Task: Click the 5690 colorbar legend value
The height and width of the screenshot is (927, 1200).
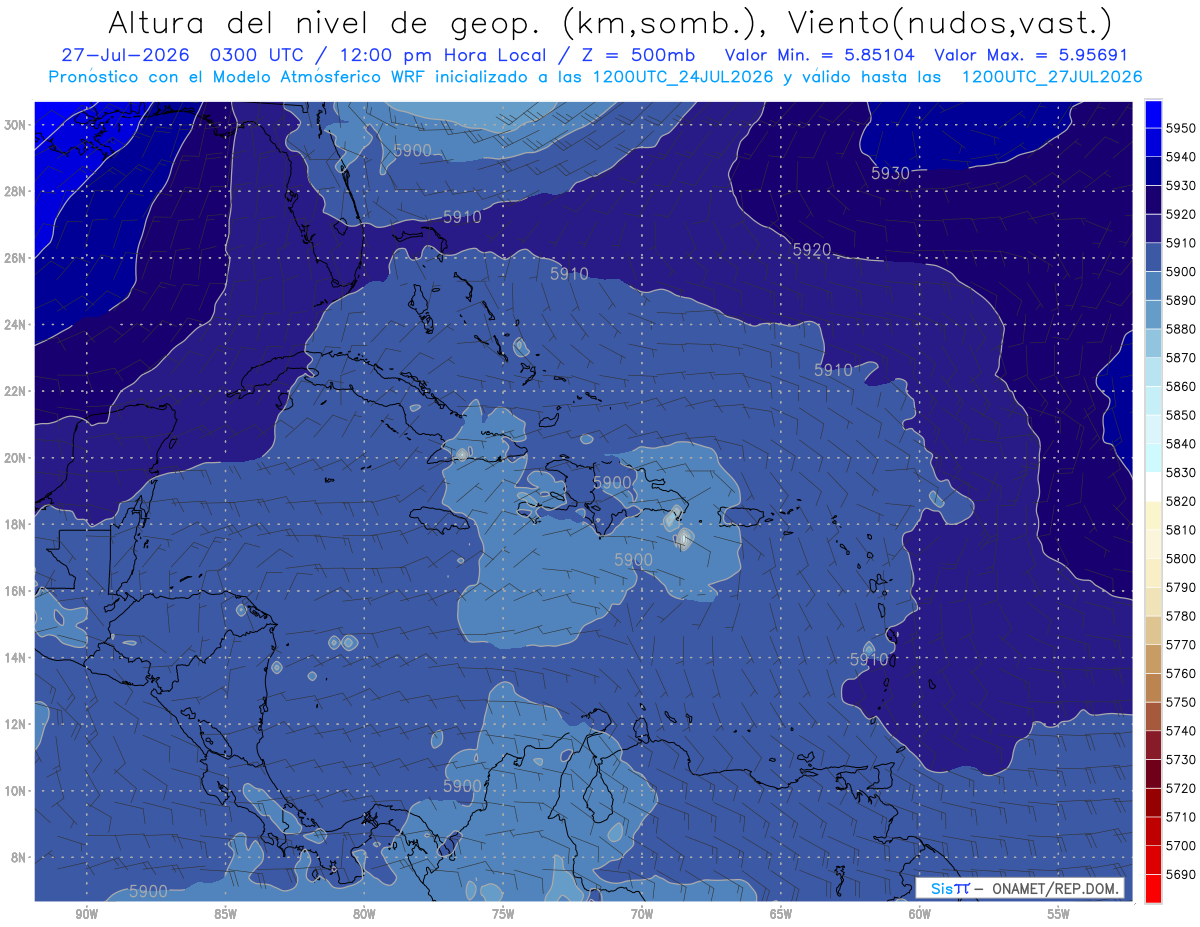Action: (x=1180, y=874)
